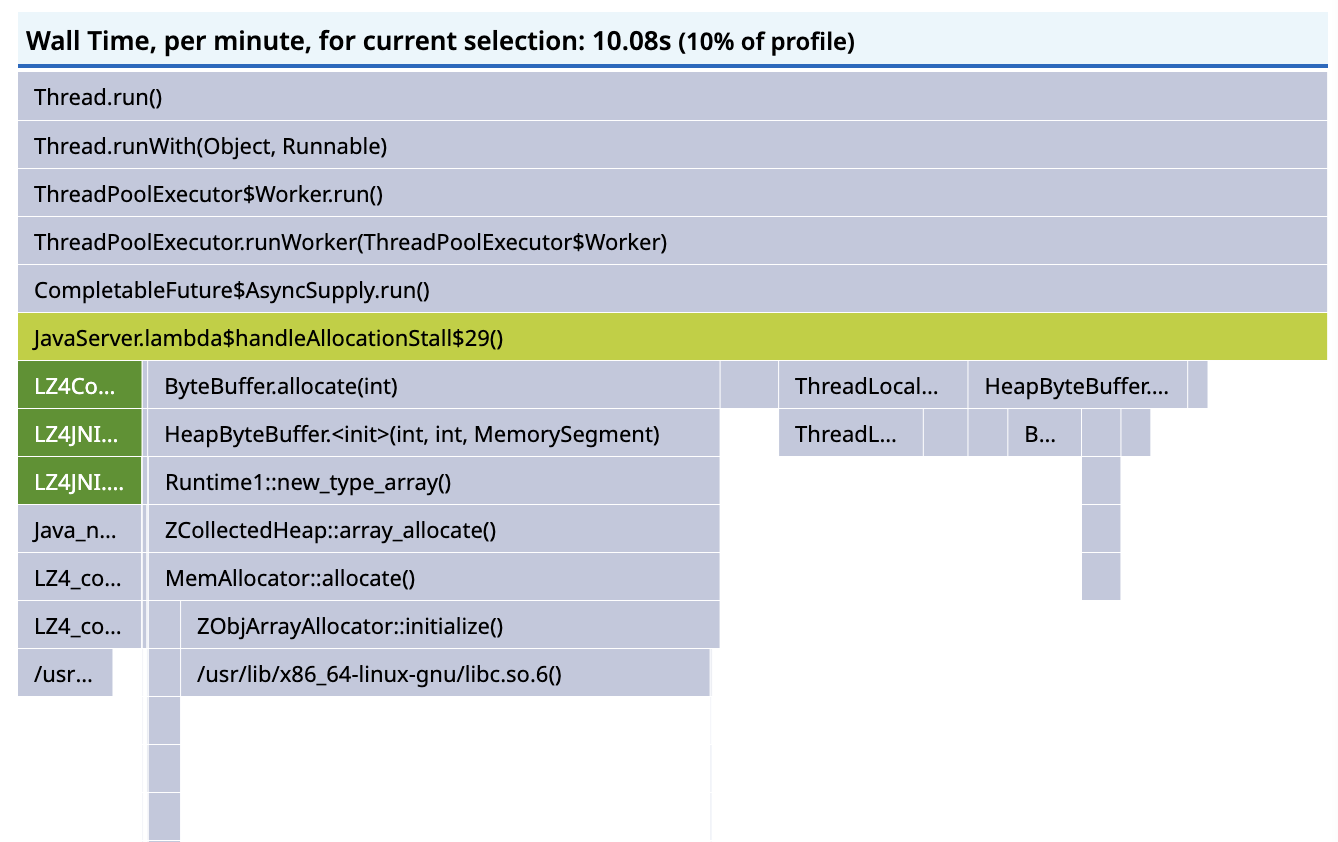Select the Thread.run() frame
The width and height of the screenshot is (1338, 842).
click(672, 97)
